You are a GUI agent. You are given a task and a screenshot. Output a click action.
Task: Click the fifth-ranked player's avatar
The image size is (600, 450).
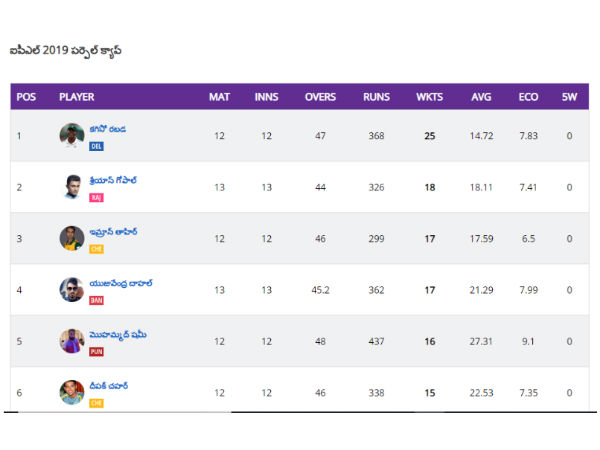71,341
